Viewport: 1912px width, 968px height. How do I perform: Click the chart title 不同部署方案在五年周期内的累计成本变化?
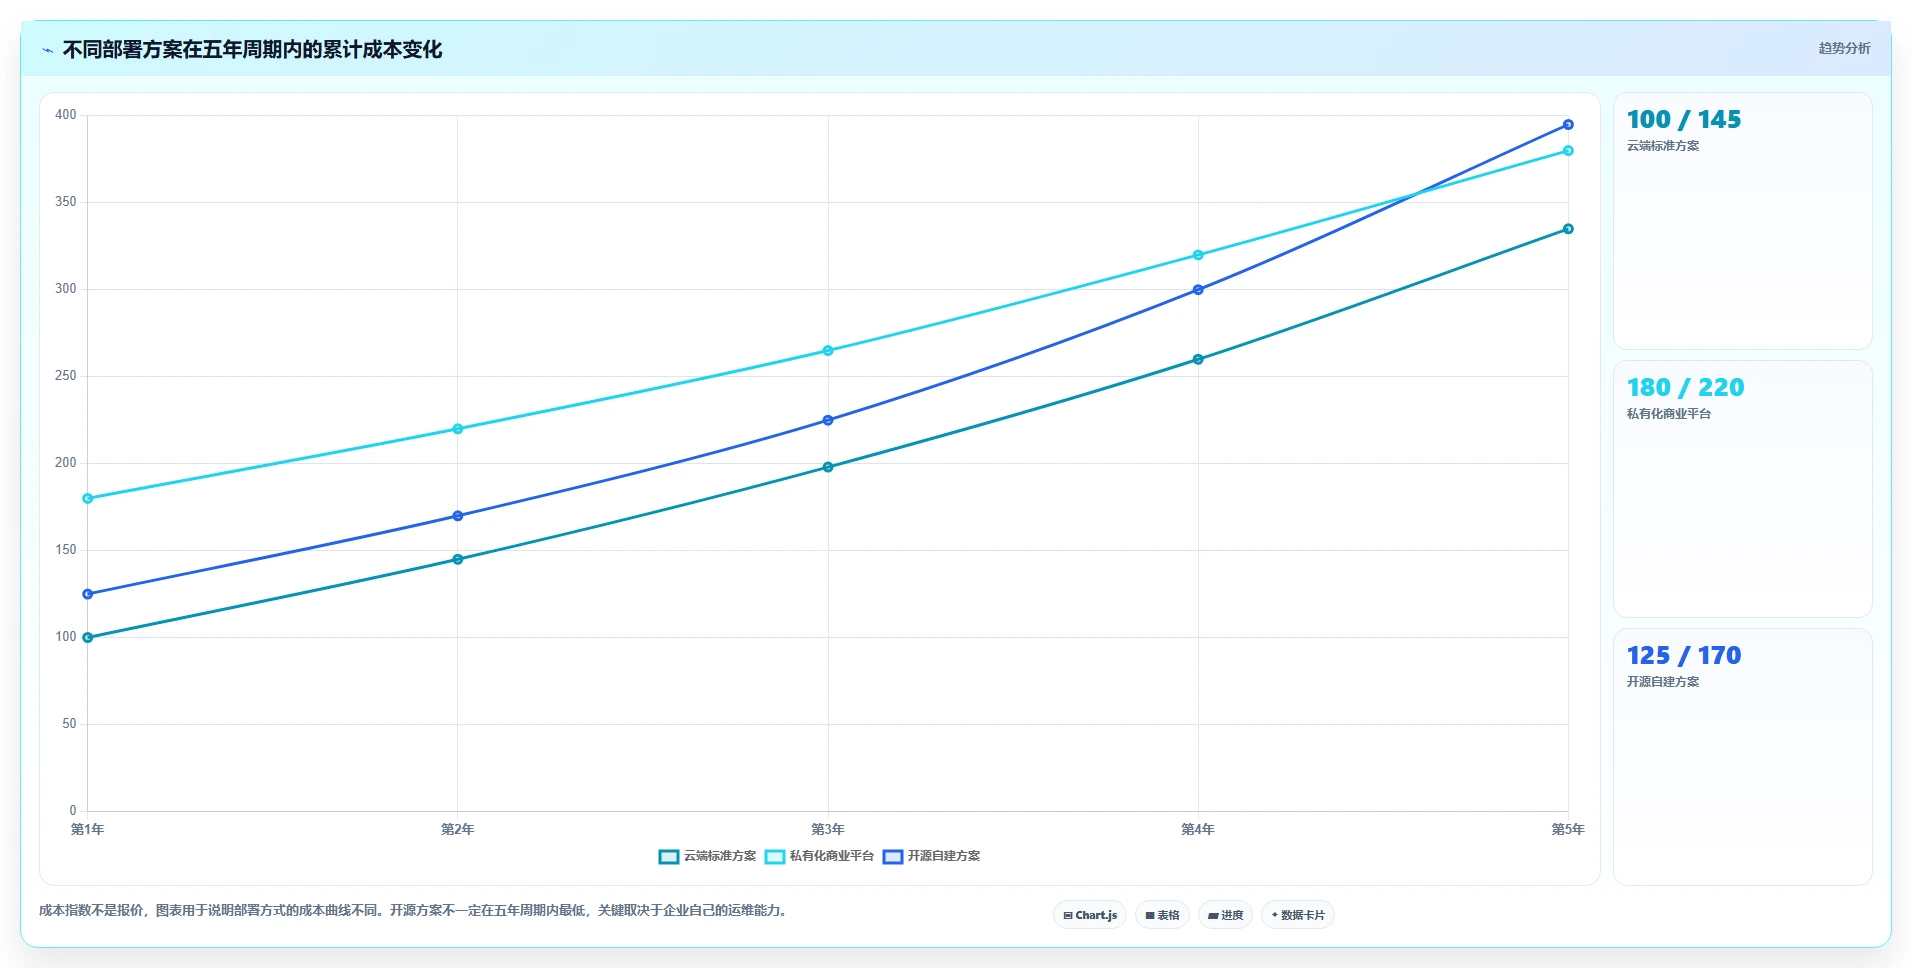(252, 50)
